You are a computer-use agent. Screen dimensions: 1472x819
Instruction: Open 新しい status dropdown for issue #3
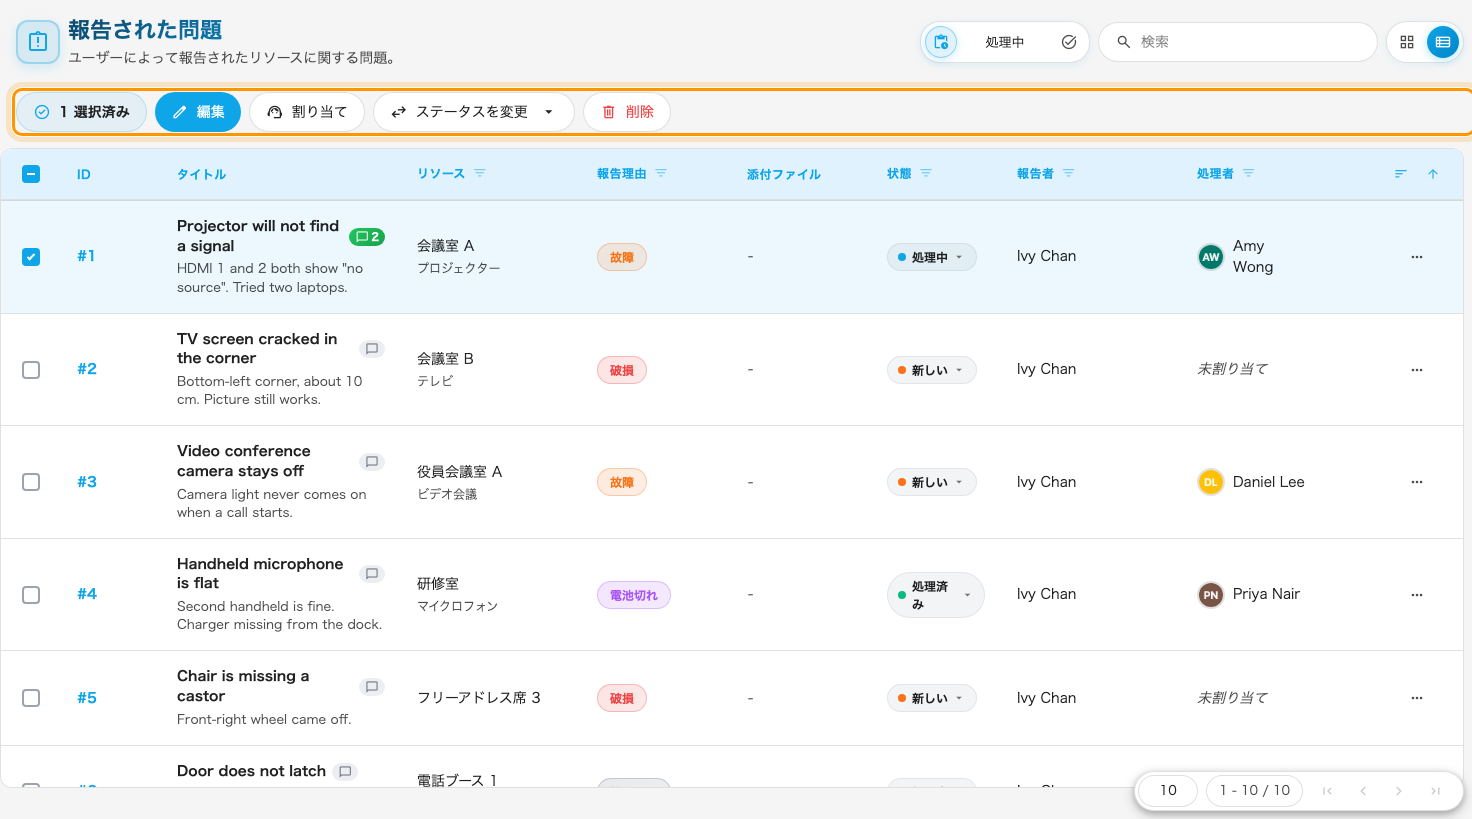coord(931,482)
